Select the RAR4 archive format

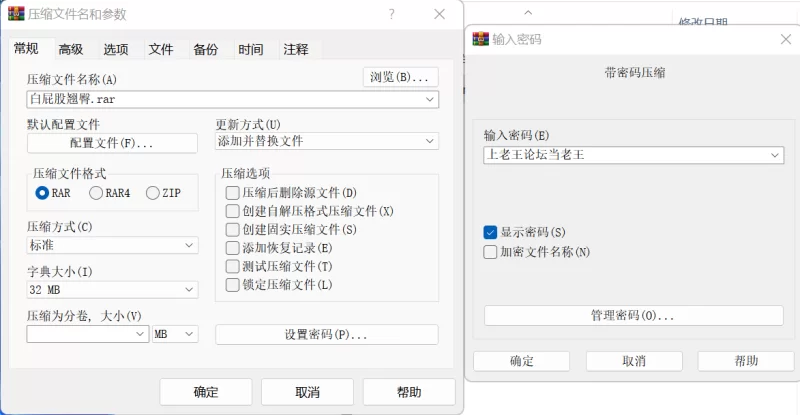point(97,193)
